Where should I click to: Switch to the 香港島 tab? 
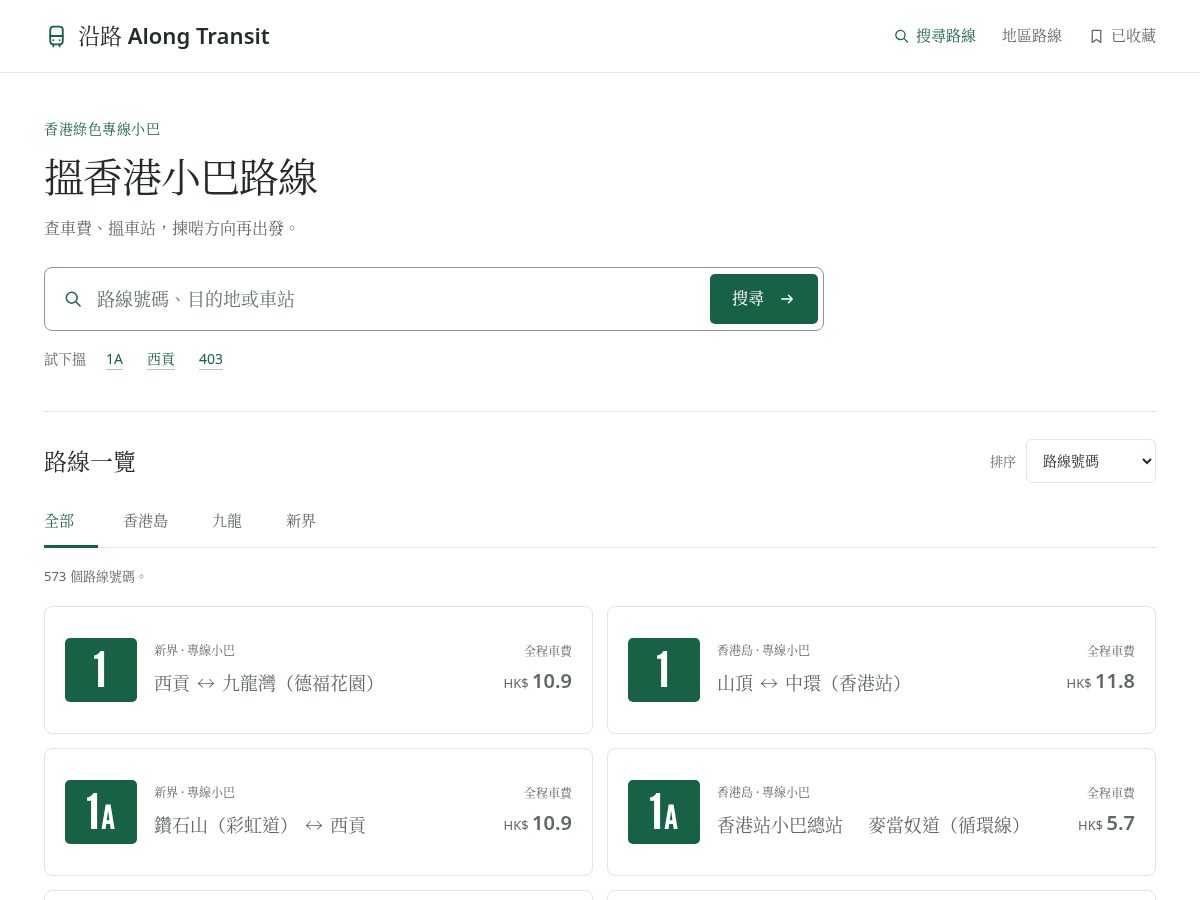coord(146,521)
